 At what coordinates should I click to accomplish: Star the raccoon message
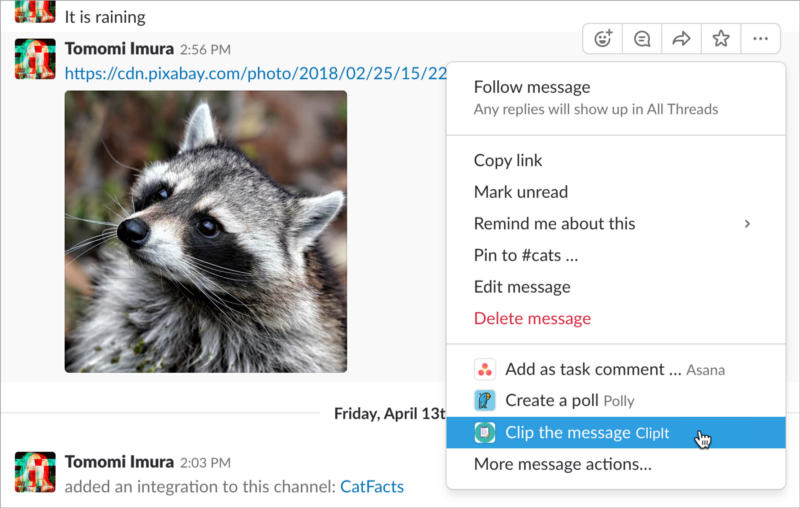pos(721,39)
